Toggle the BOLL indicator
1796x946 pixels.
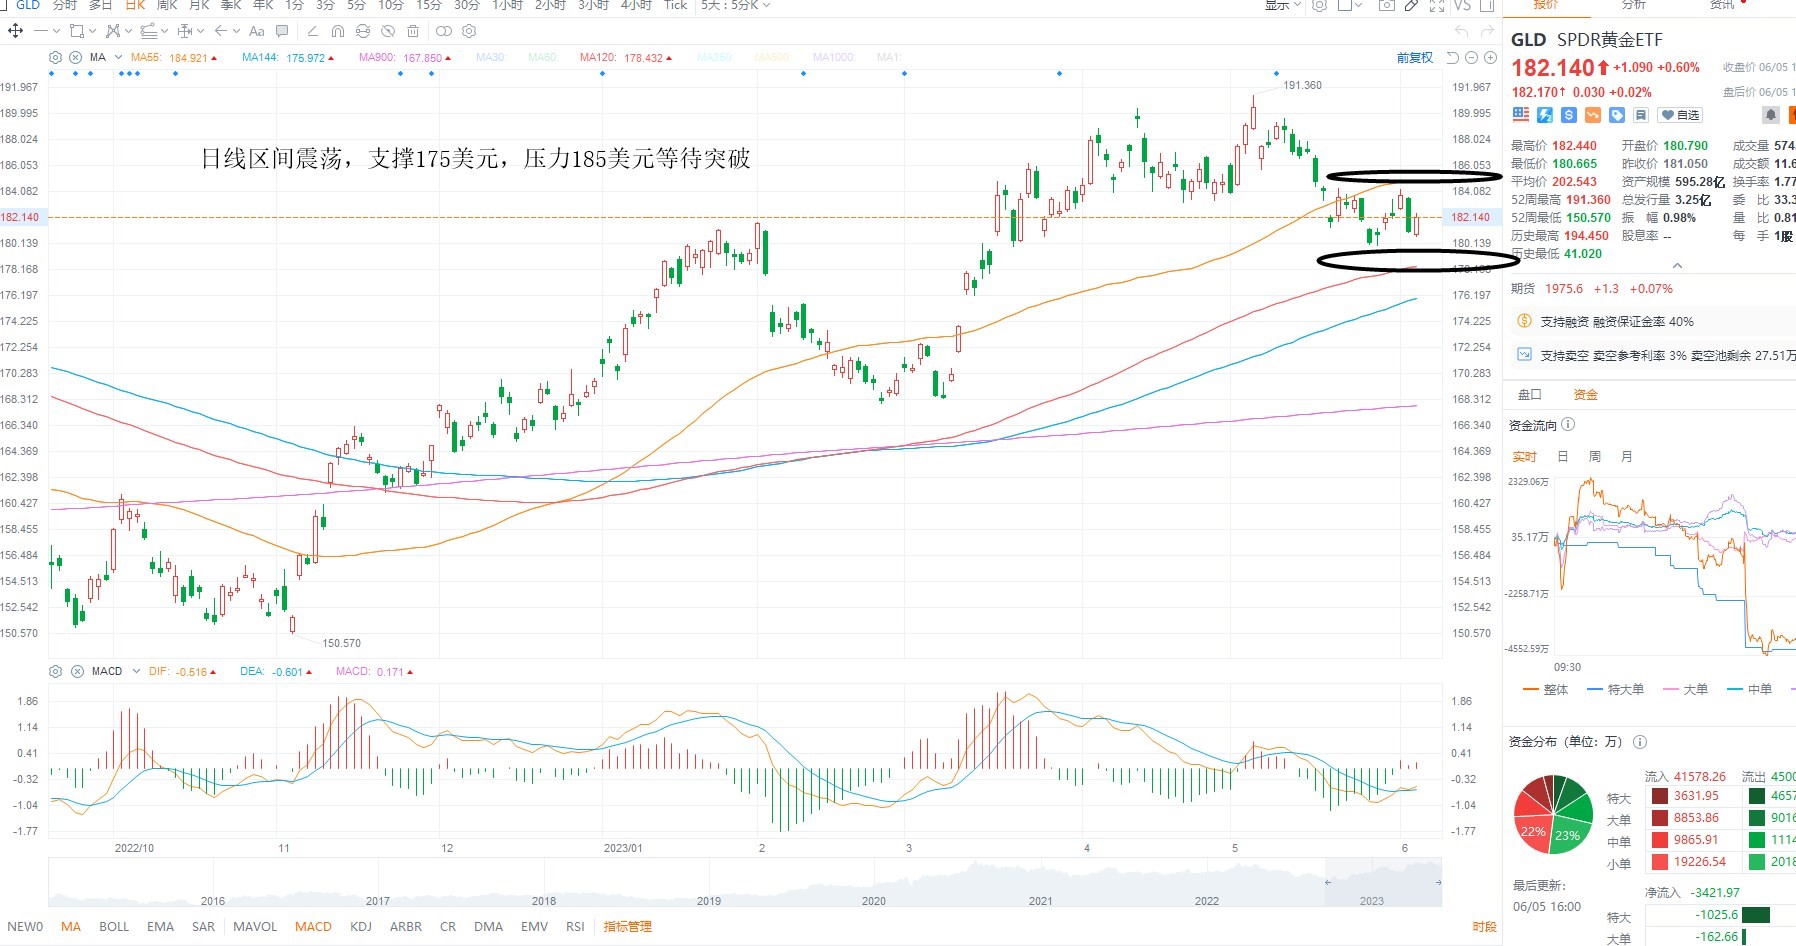point(114,926)
